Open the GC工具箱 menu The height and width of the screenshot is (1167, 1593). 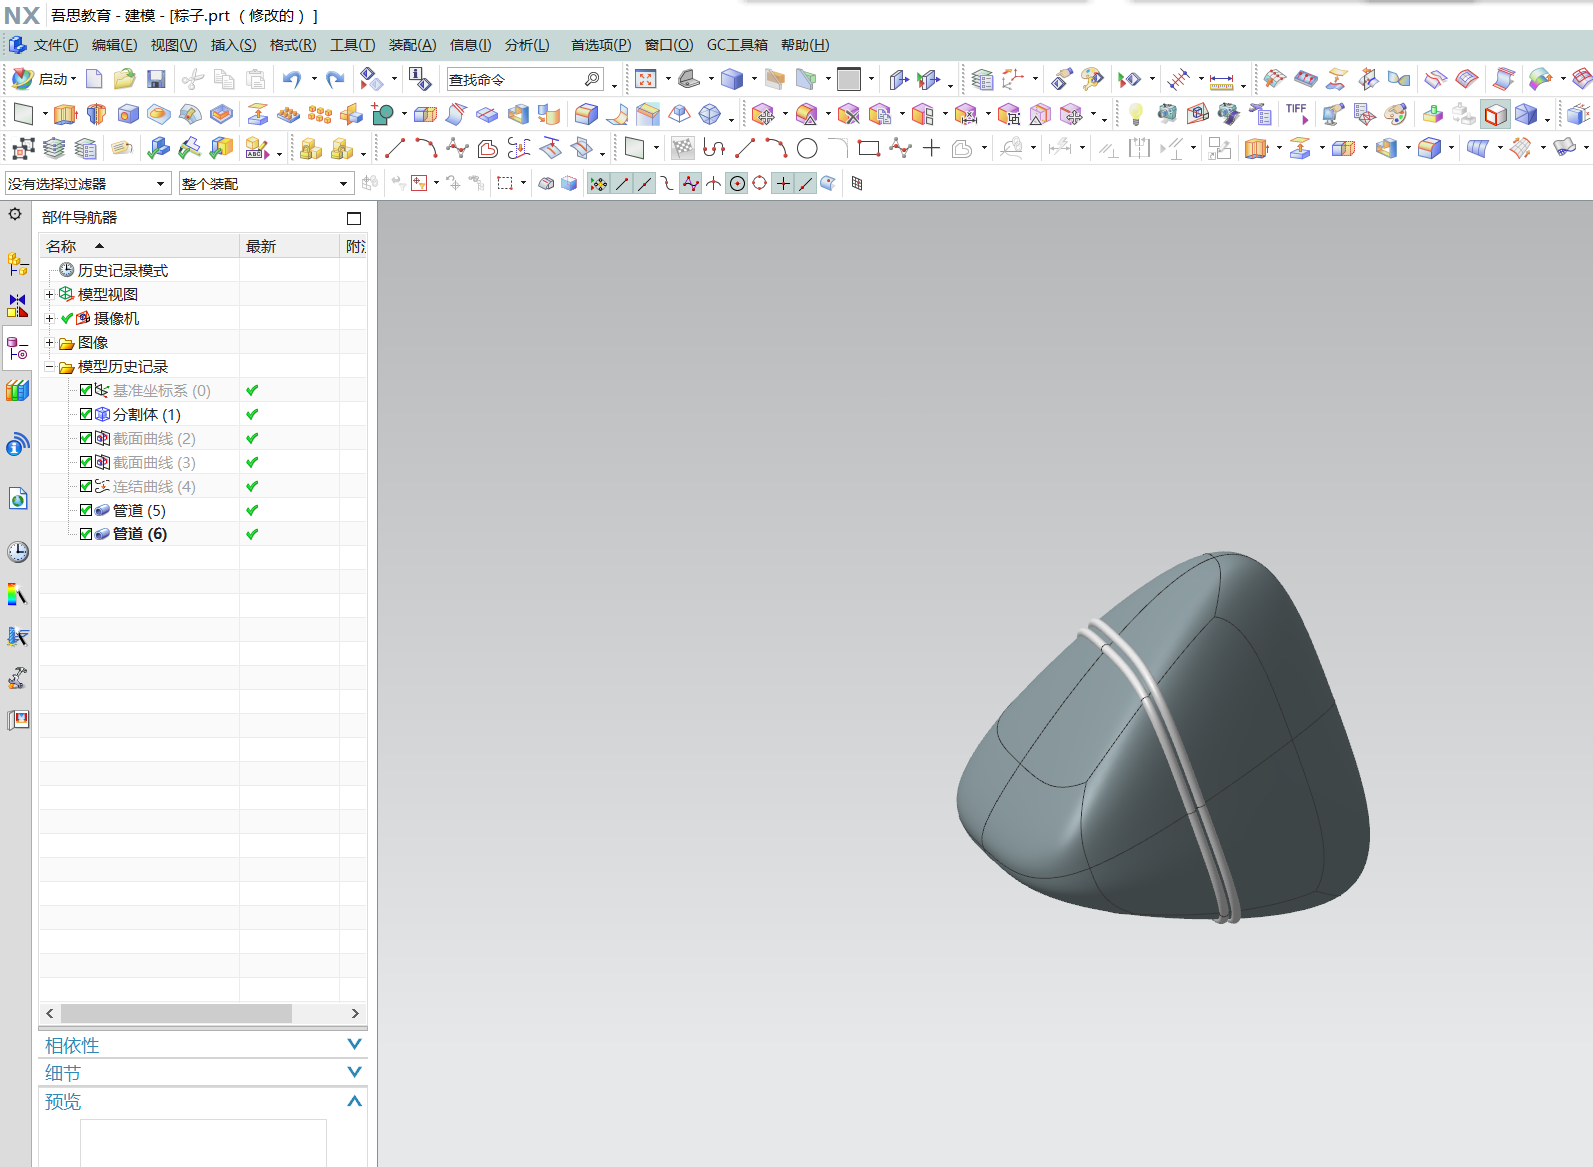737,45
